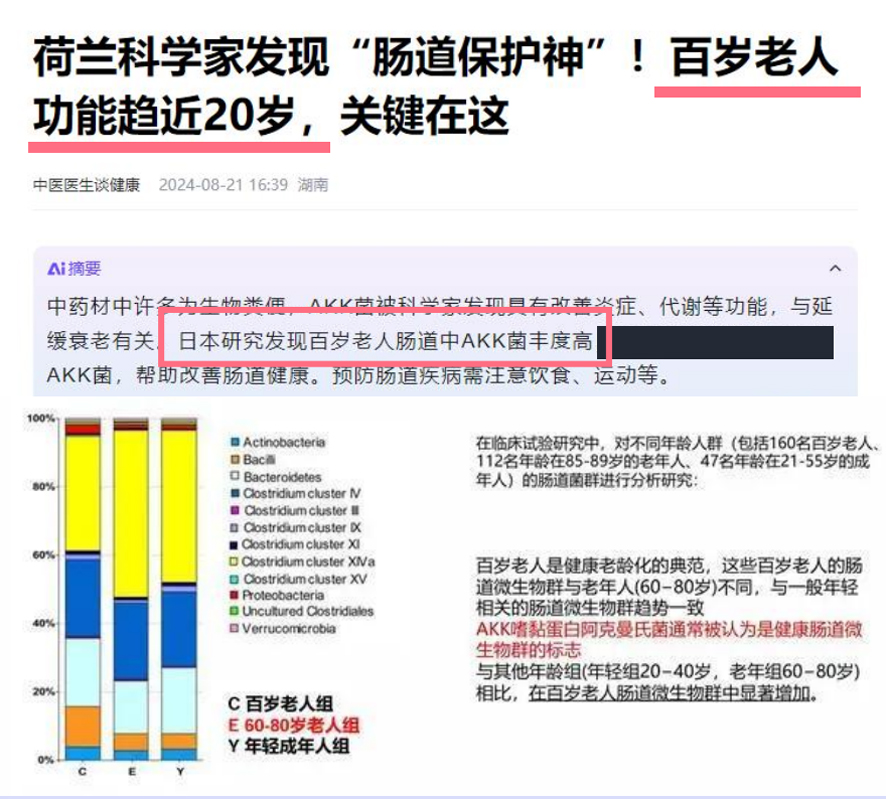This screenshot has height=800, width=886.
Task: Click the black redacted bar in summary
Action: pyautogui.click(x=721, y=342)
